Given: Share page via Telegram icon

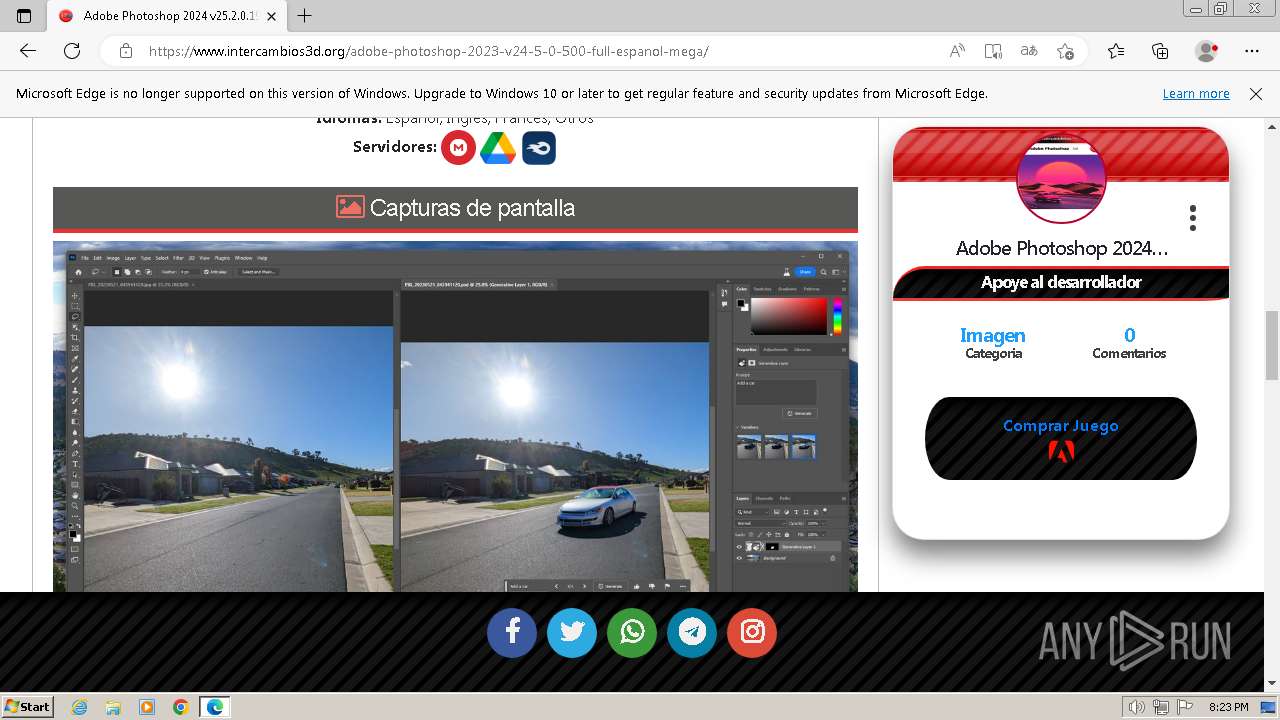Looking at the screenshot, I should 692,632.
